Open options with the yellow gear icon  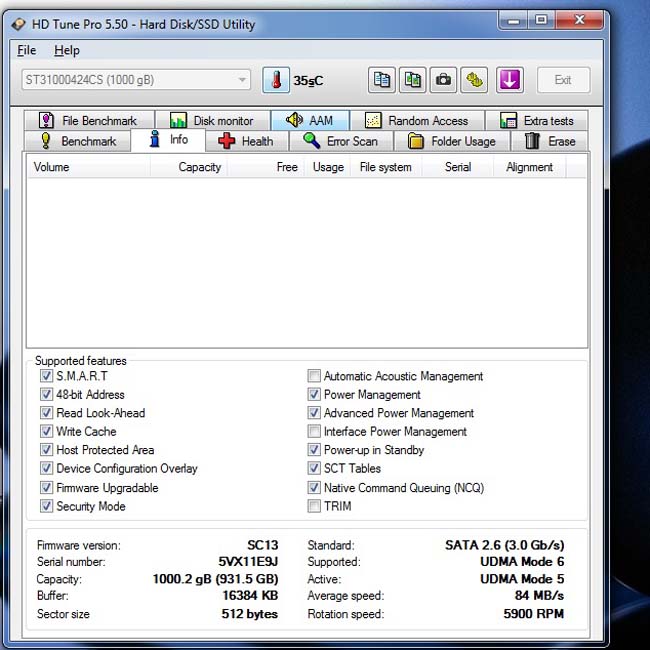point(474,80)
